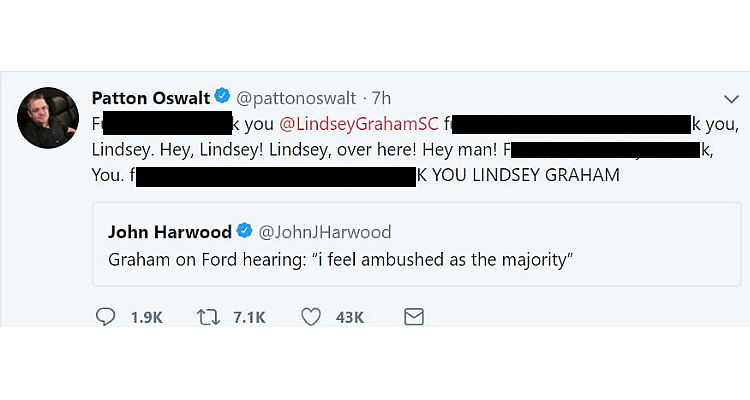This screenshot has width=750, height=400.
Task: Click the reply speech bubble icon
Action: tap(106, 317)
